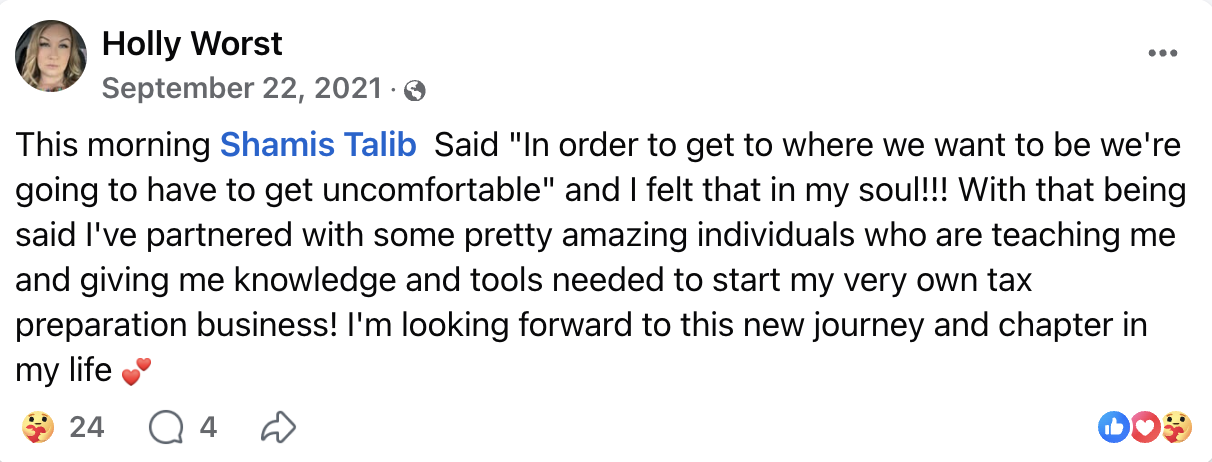1212x462 pixels.
Task: Click the share arrow icon
Action: pyautogui.click(x=278, y=428)
